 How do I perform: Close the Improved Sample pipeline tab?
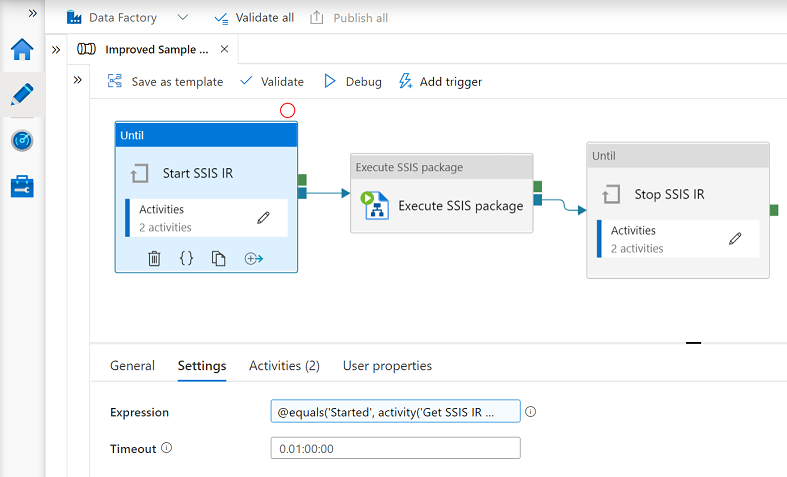tap(224, 49)
